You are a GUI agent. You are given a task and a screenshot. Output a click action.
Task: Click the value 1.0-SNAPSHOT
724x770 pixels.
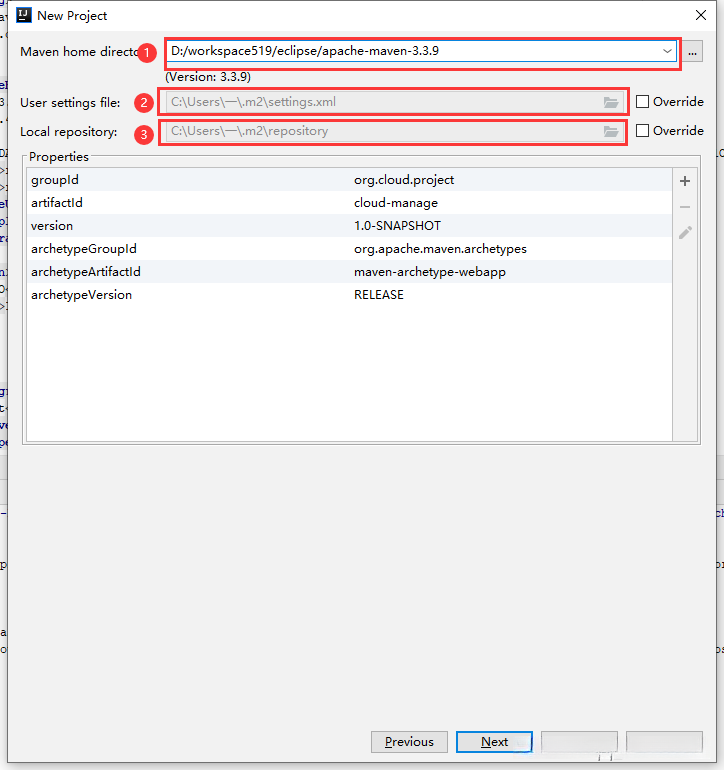pos(397,226)
